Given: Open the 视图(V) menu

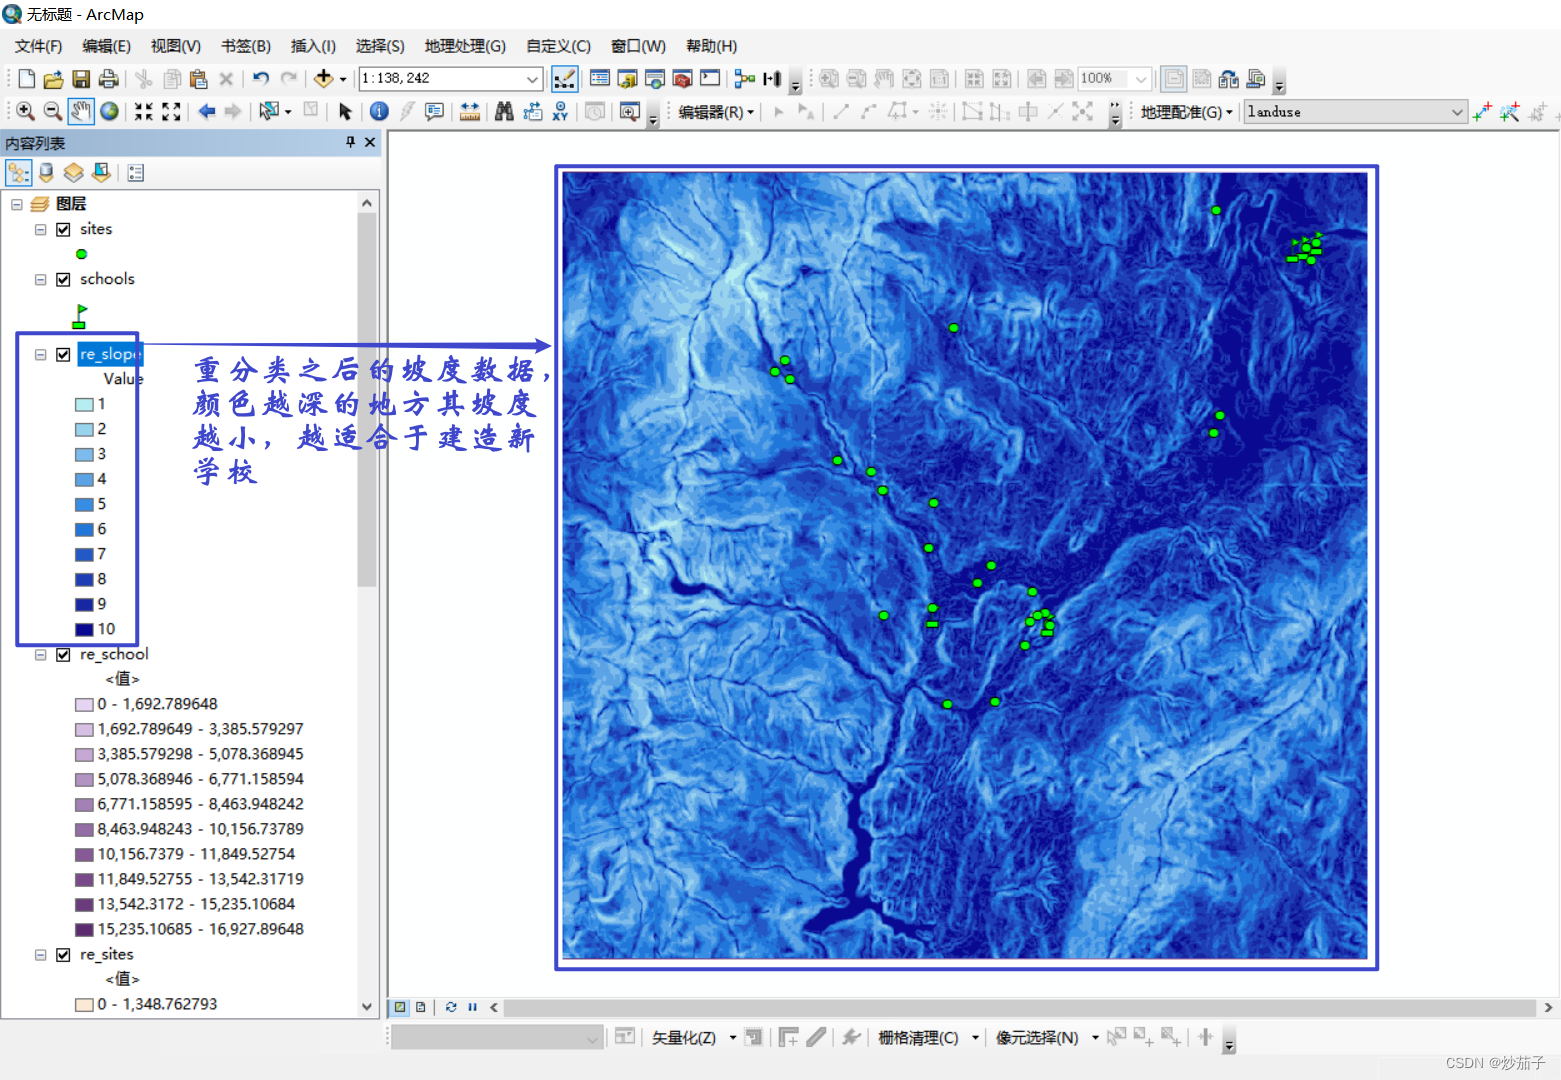Looking at the screenshot, I should tap(175, 46).
